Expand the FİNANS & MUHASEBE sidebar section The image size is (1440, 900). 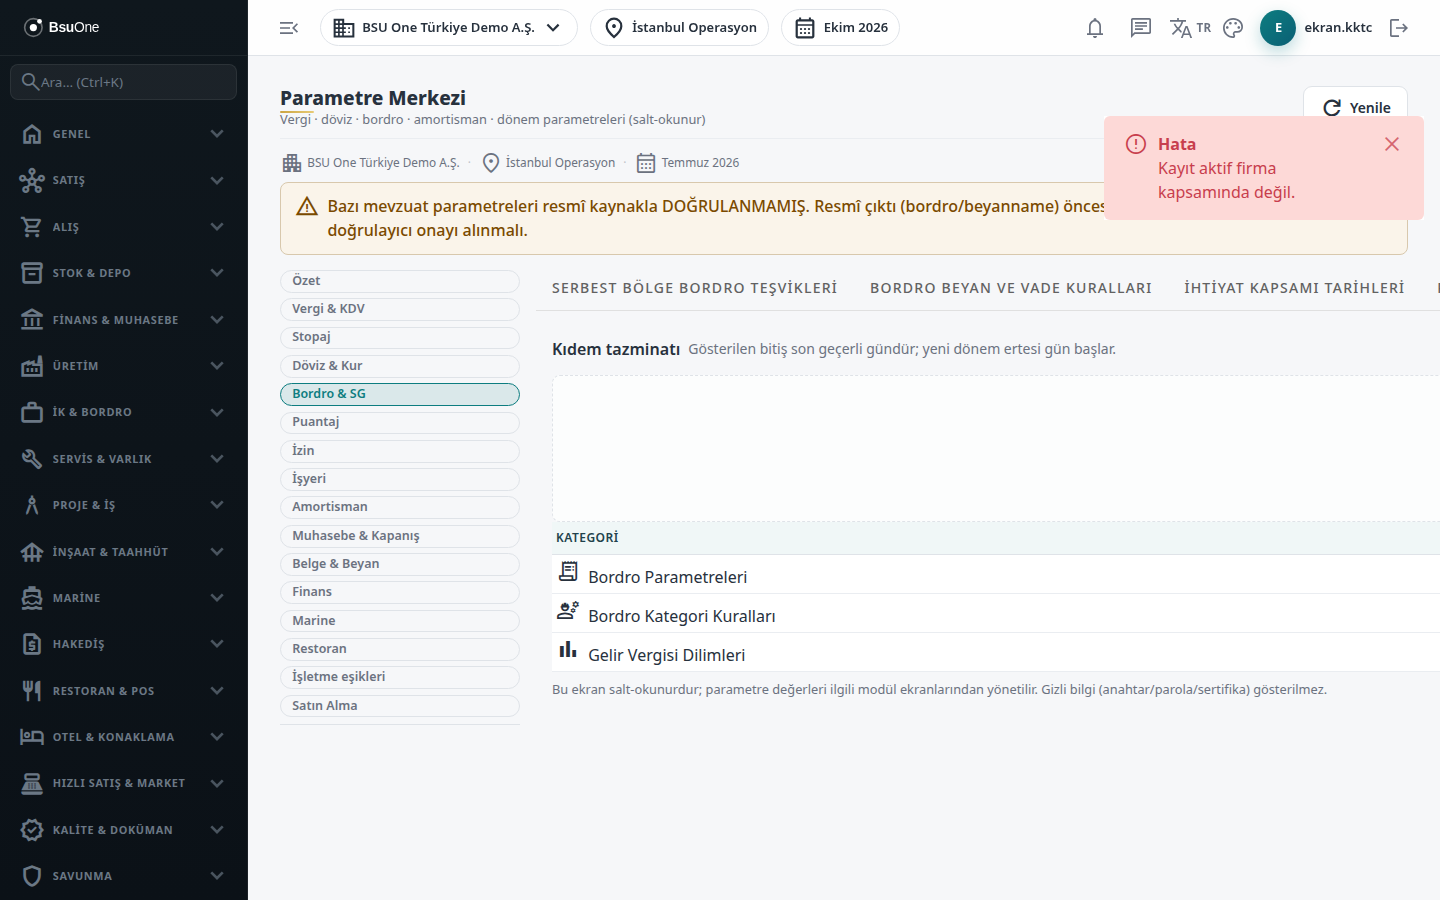tap(124, 320)
